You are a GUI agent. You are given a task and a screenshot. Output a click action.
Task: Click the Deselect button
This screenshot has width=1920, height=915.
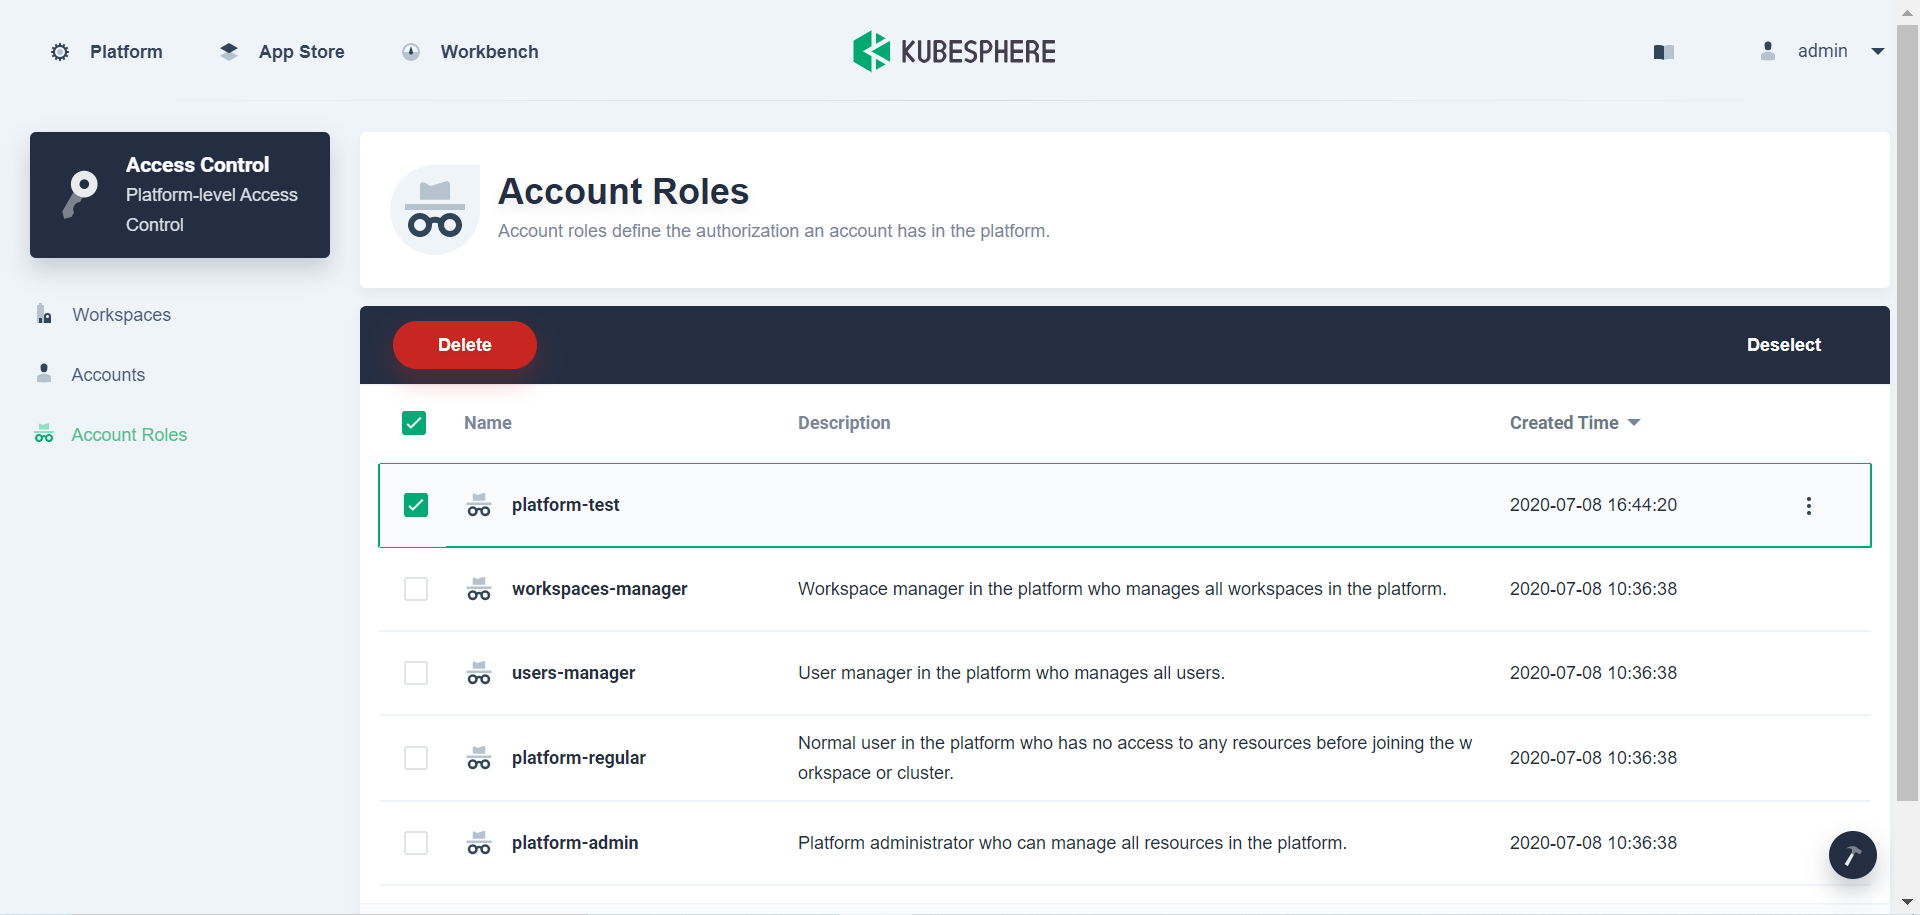click(1784, 344)
